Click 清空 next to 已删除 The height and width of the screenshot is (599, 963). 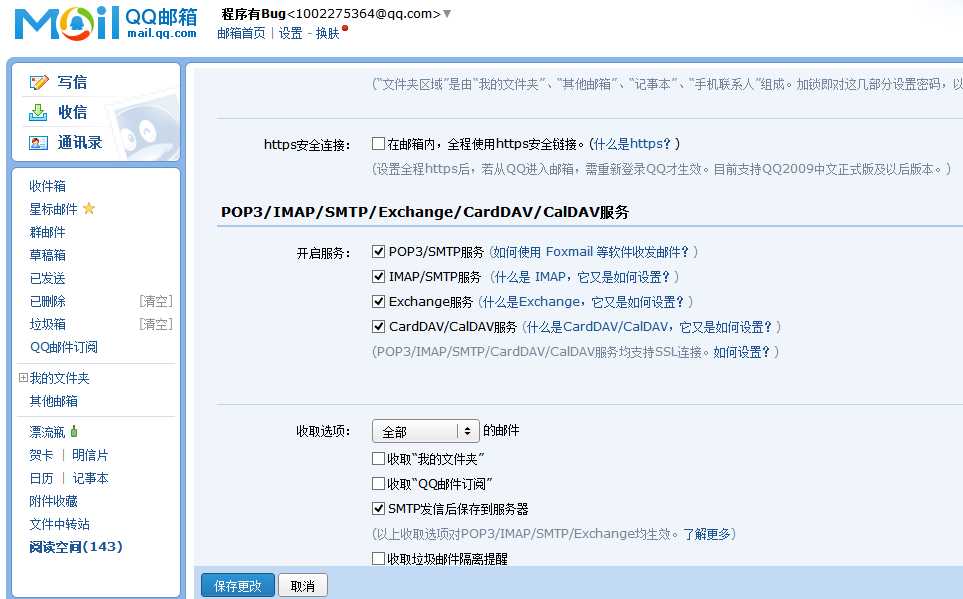pyautogui.click(x=156, y=301)
